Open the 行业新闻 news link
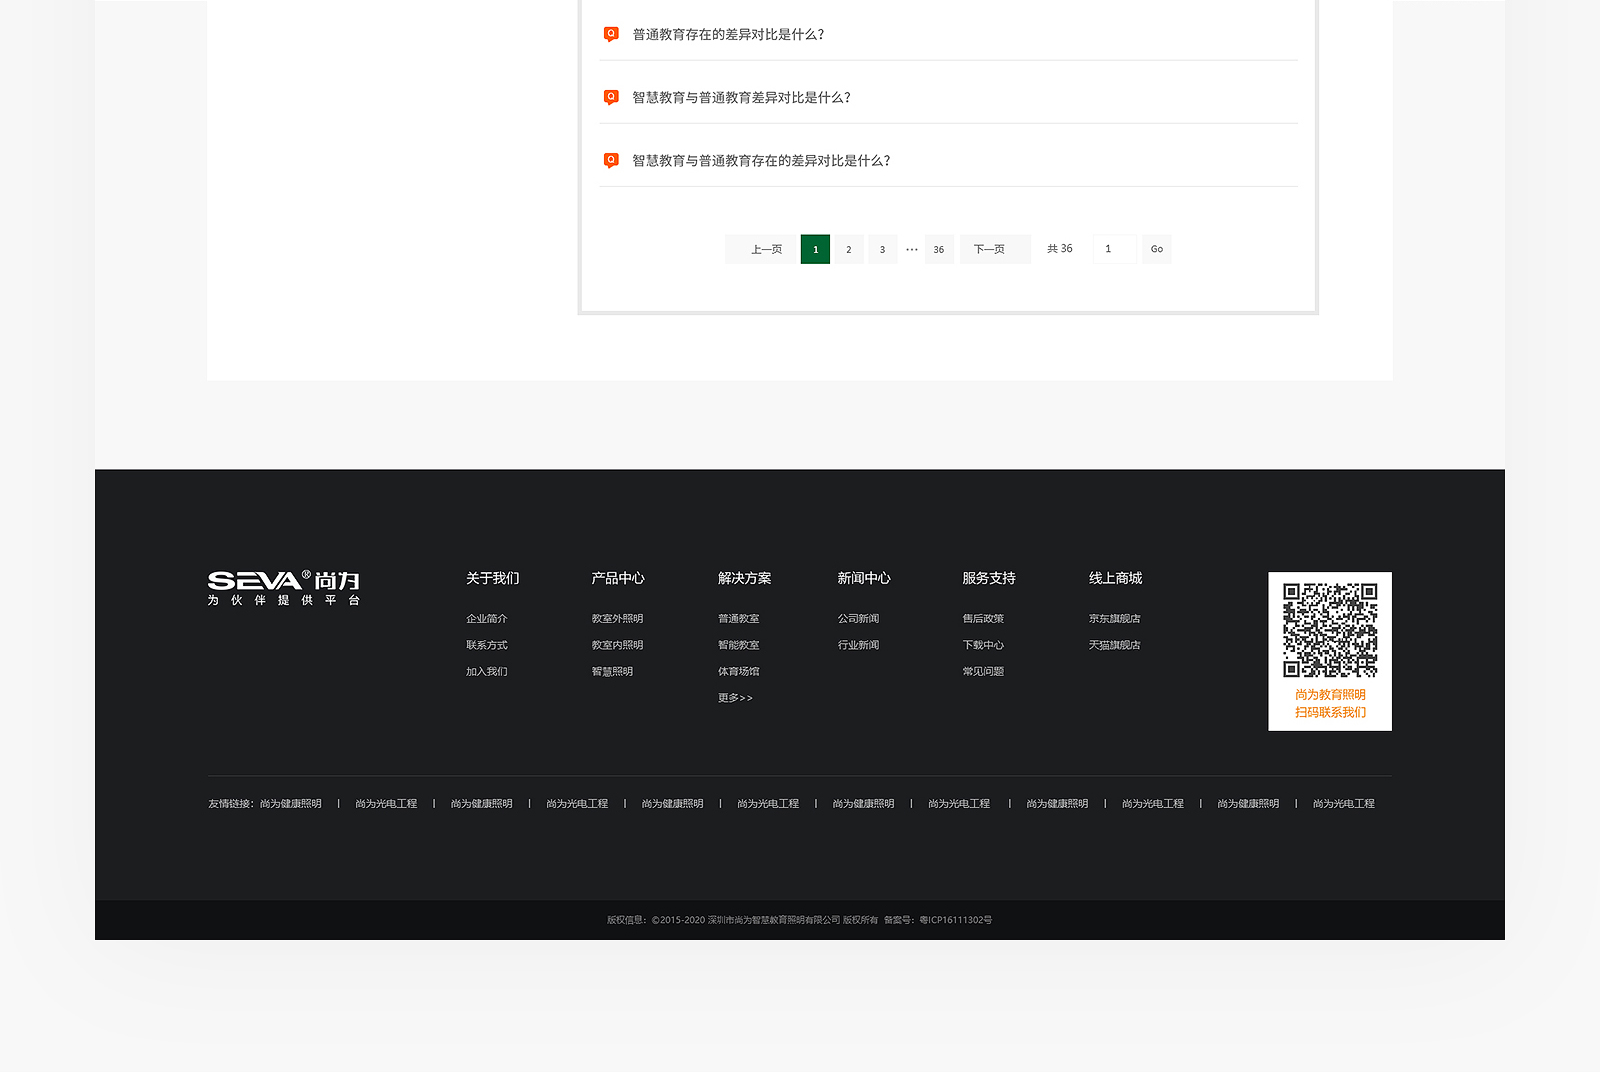1600x1076 pixels. pos(858,645)
